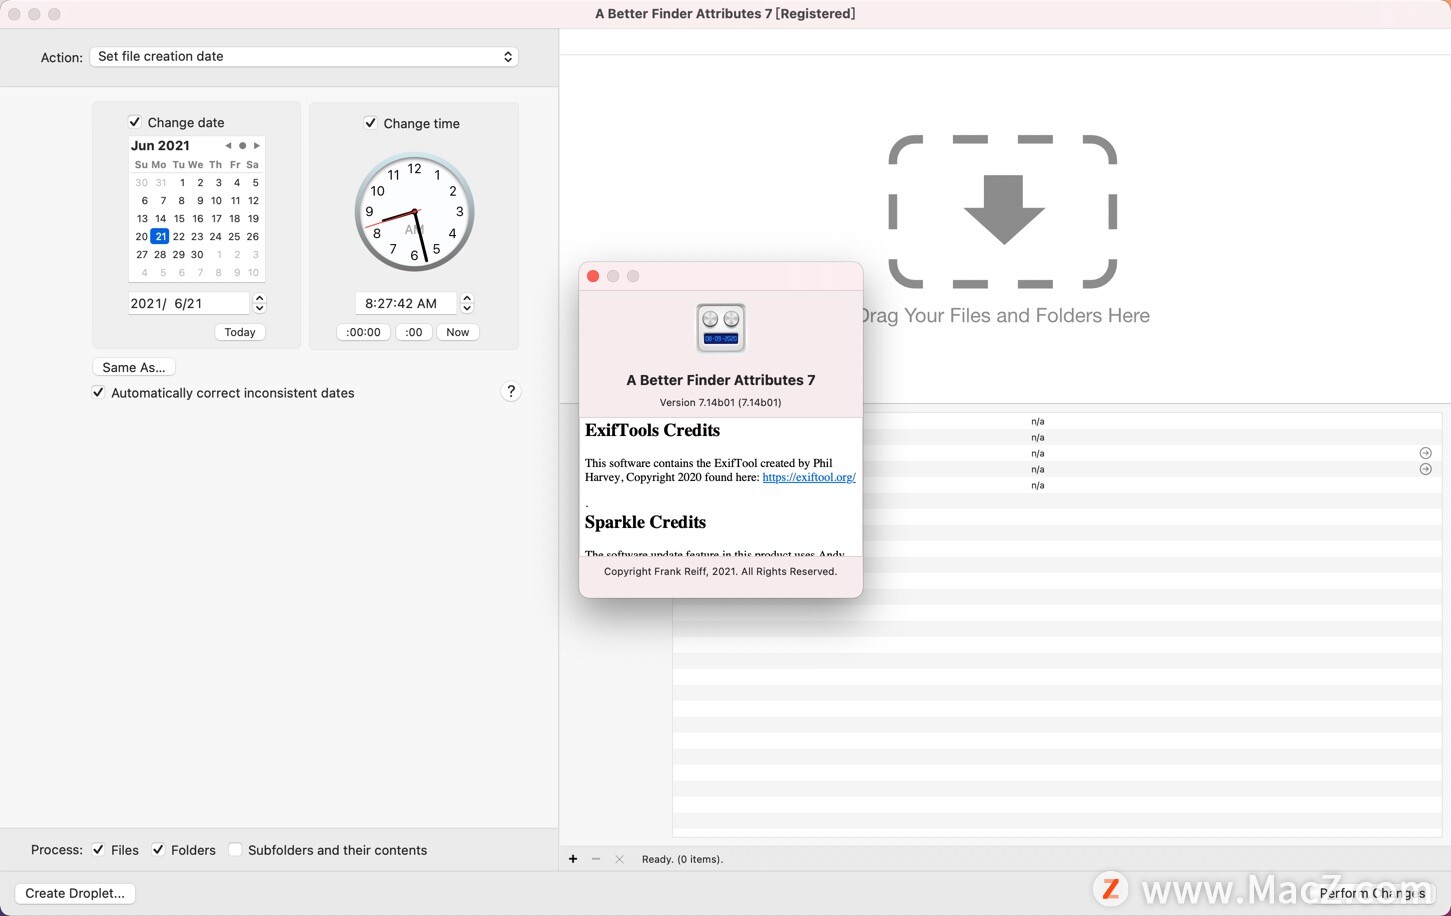Click the date field stepper arrows

point(260,303)
